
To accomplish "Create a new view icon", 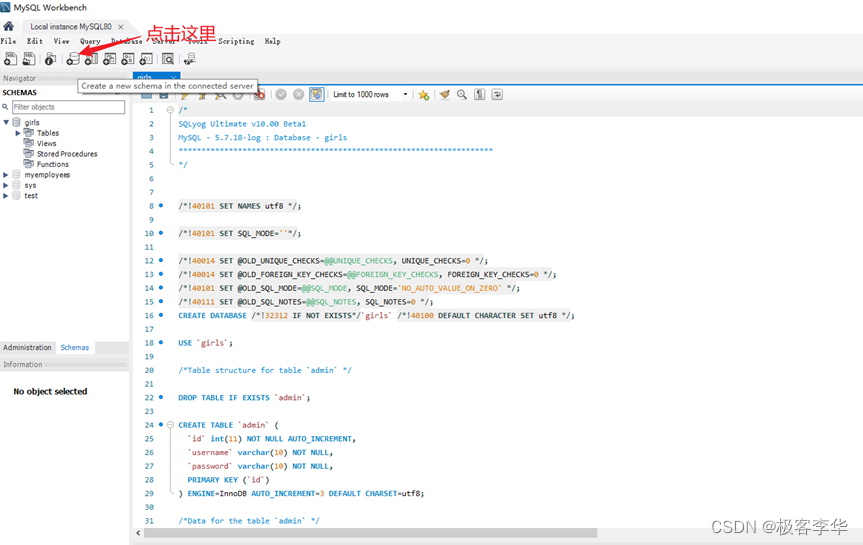I will point(110,58).
